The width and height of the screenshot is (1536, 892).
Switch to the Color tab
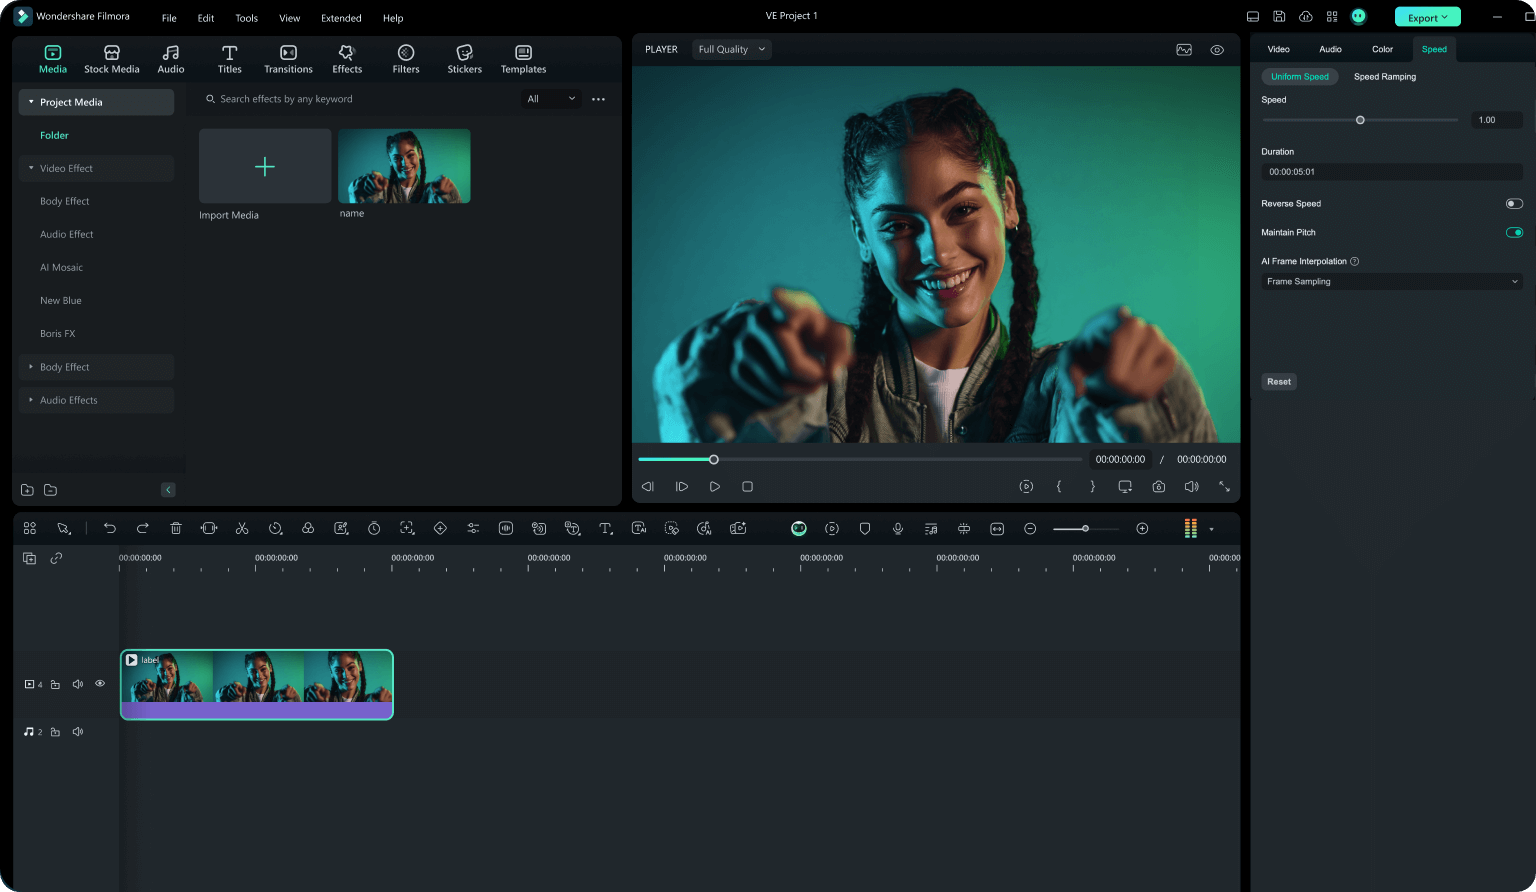[1382, 49]
